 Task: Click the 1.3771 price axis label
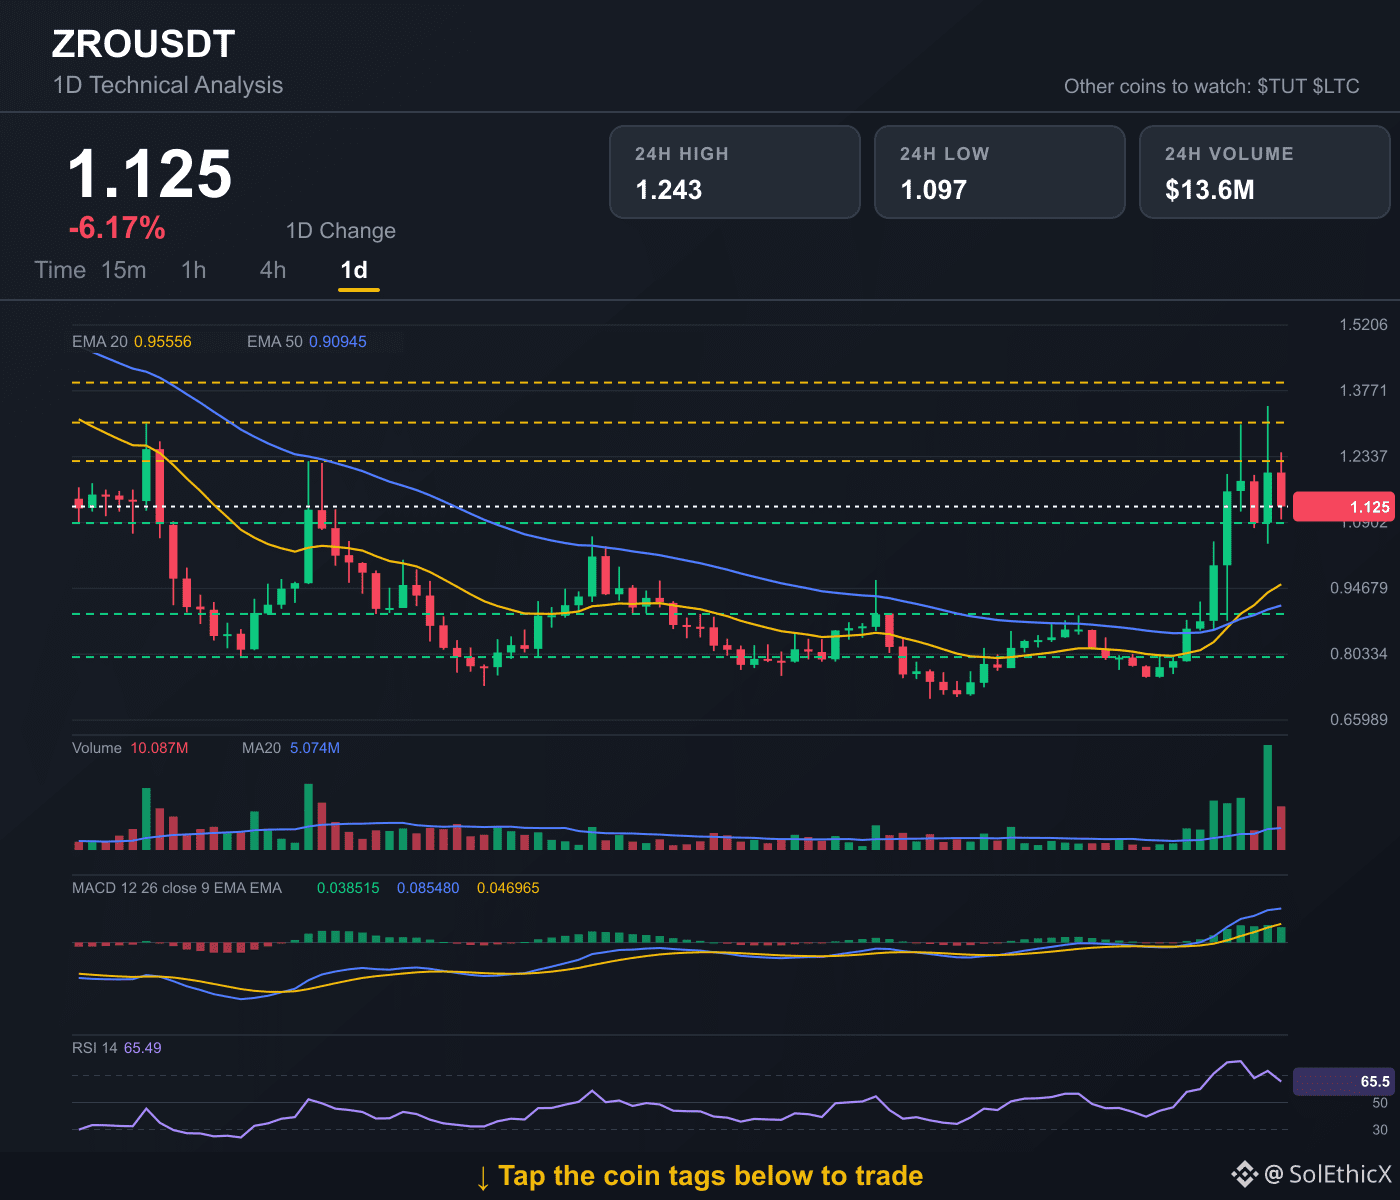click(x=1364, y=390)
